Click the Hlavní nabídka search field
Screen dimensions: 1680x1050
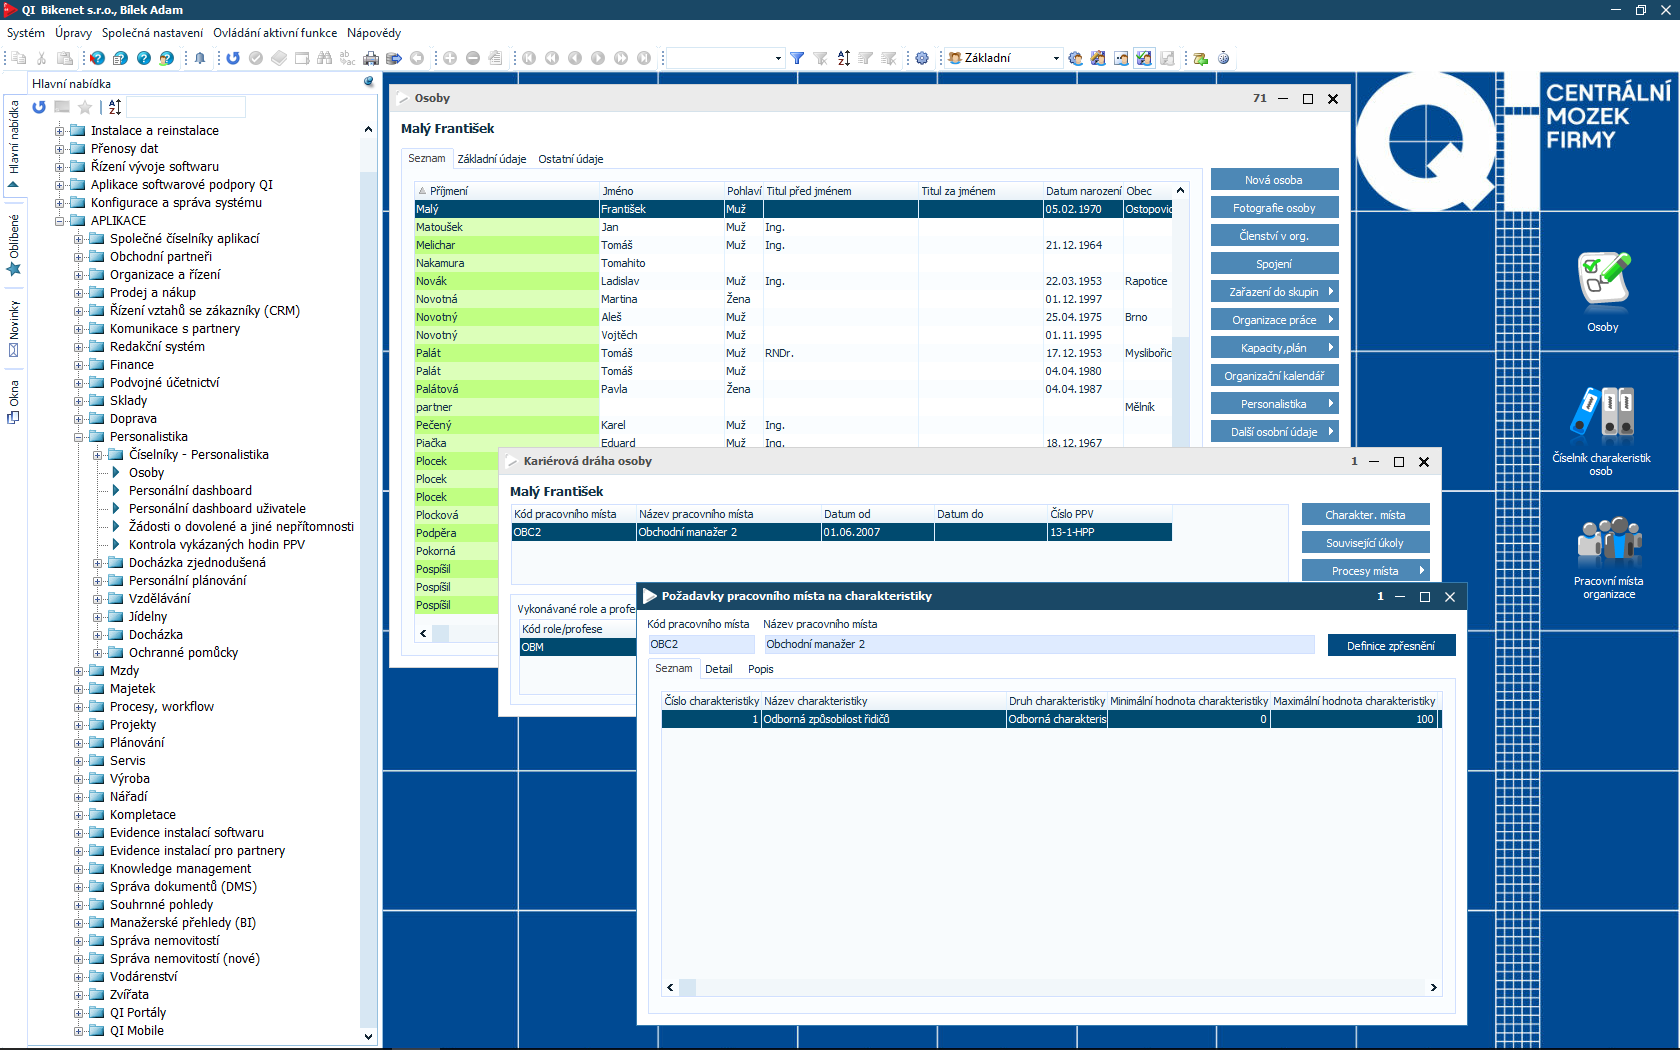pos(186,107)
